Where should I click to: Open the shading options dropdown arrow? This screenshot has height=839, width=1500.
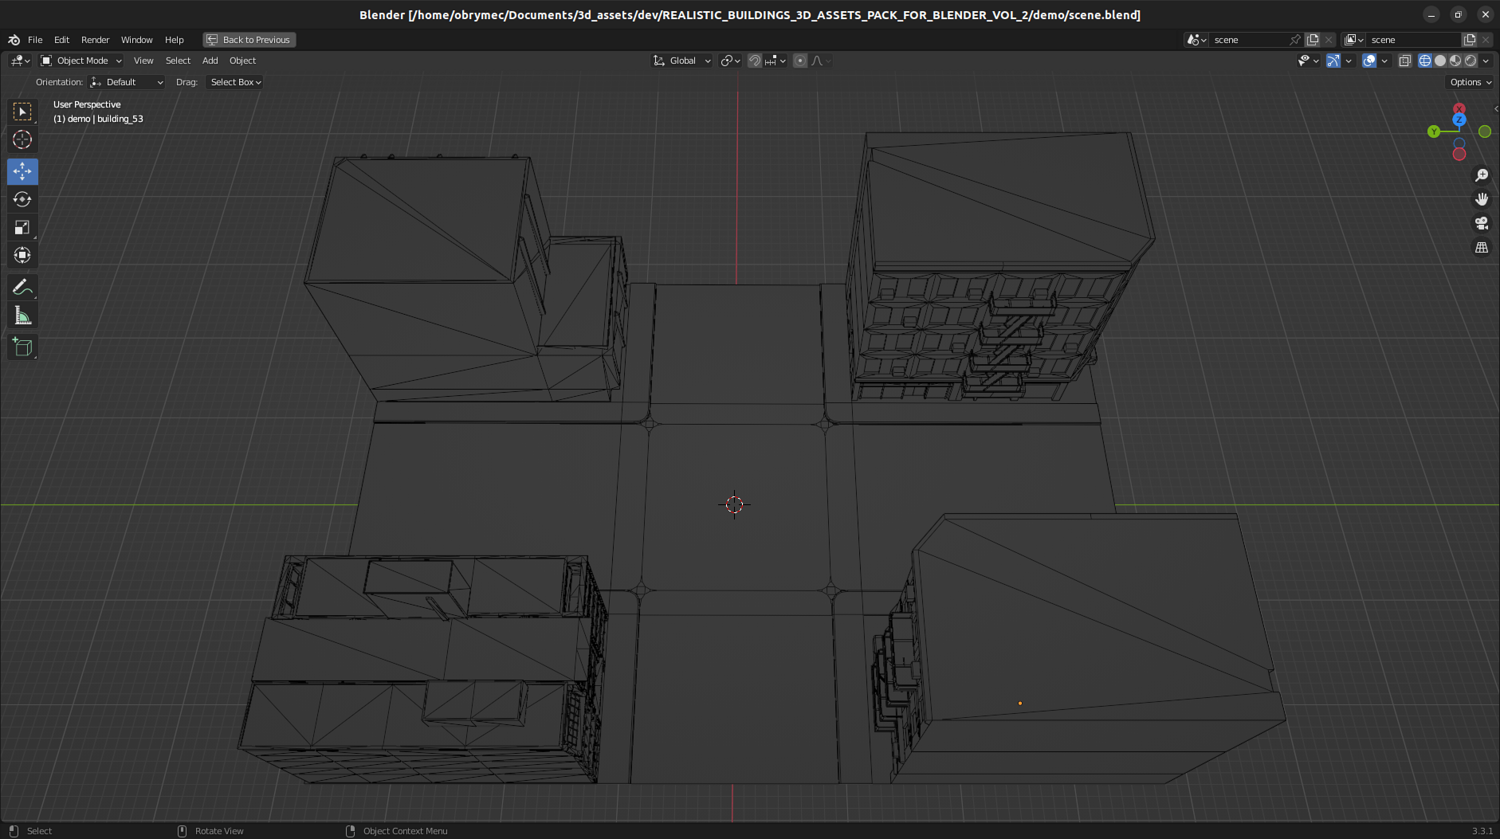click(x=1486, y=61)
